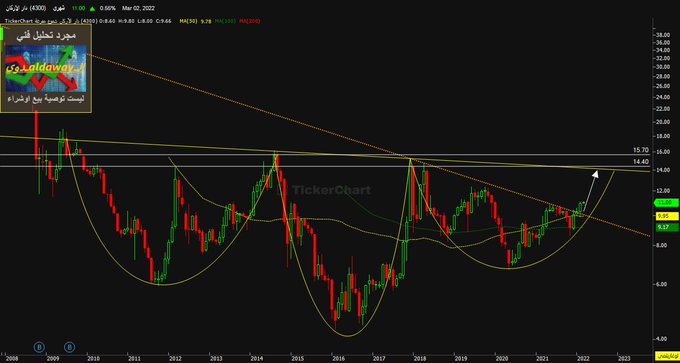Click the 0.66% change value in the header
The height and width of the screenshot is (363, 680).
pos(108,8)
